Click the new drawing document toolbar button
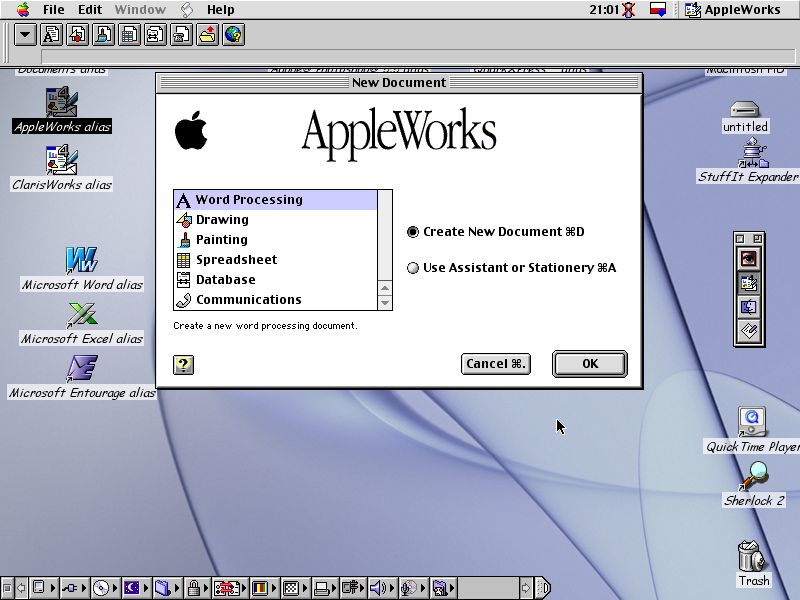 click(78, 35)
